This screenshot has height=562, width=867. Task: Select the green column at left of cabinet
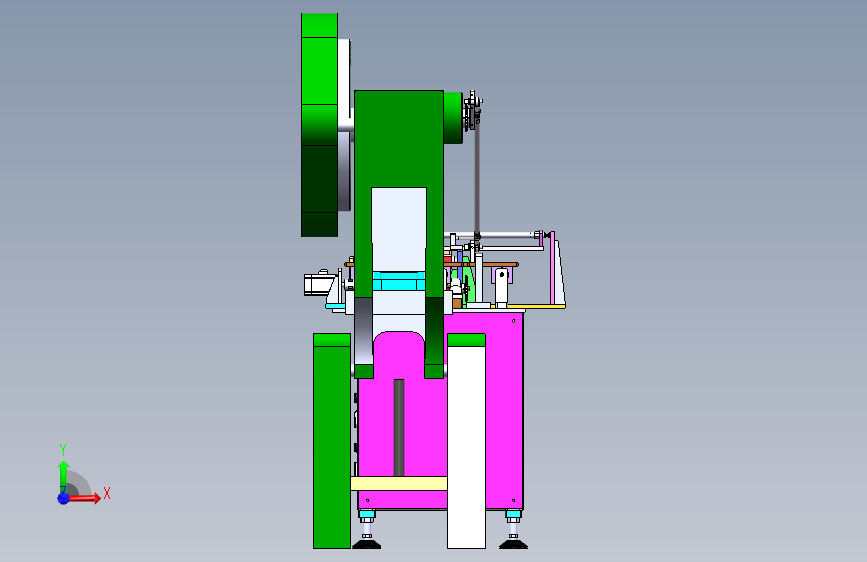pos(332,441)
